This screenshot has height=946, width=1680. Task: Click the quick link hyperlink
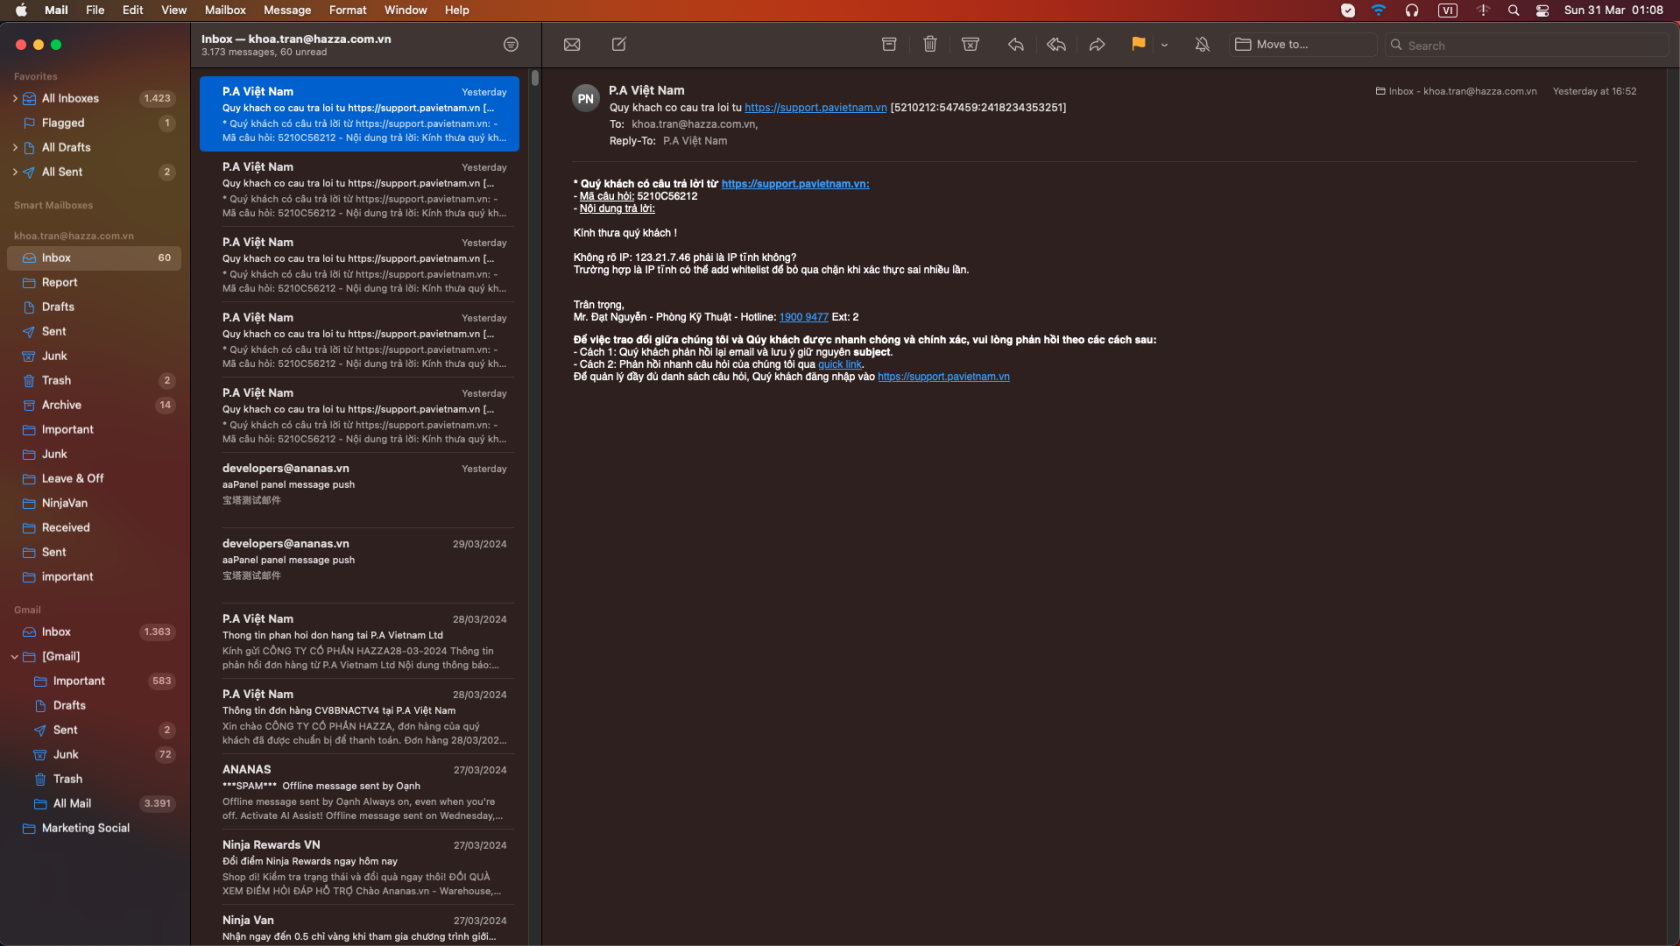[839, 364]
